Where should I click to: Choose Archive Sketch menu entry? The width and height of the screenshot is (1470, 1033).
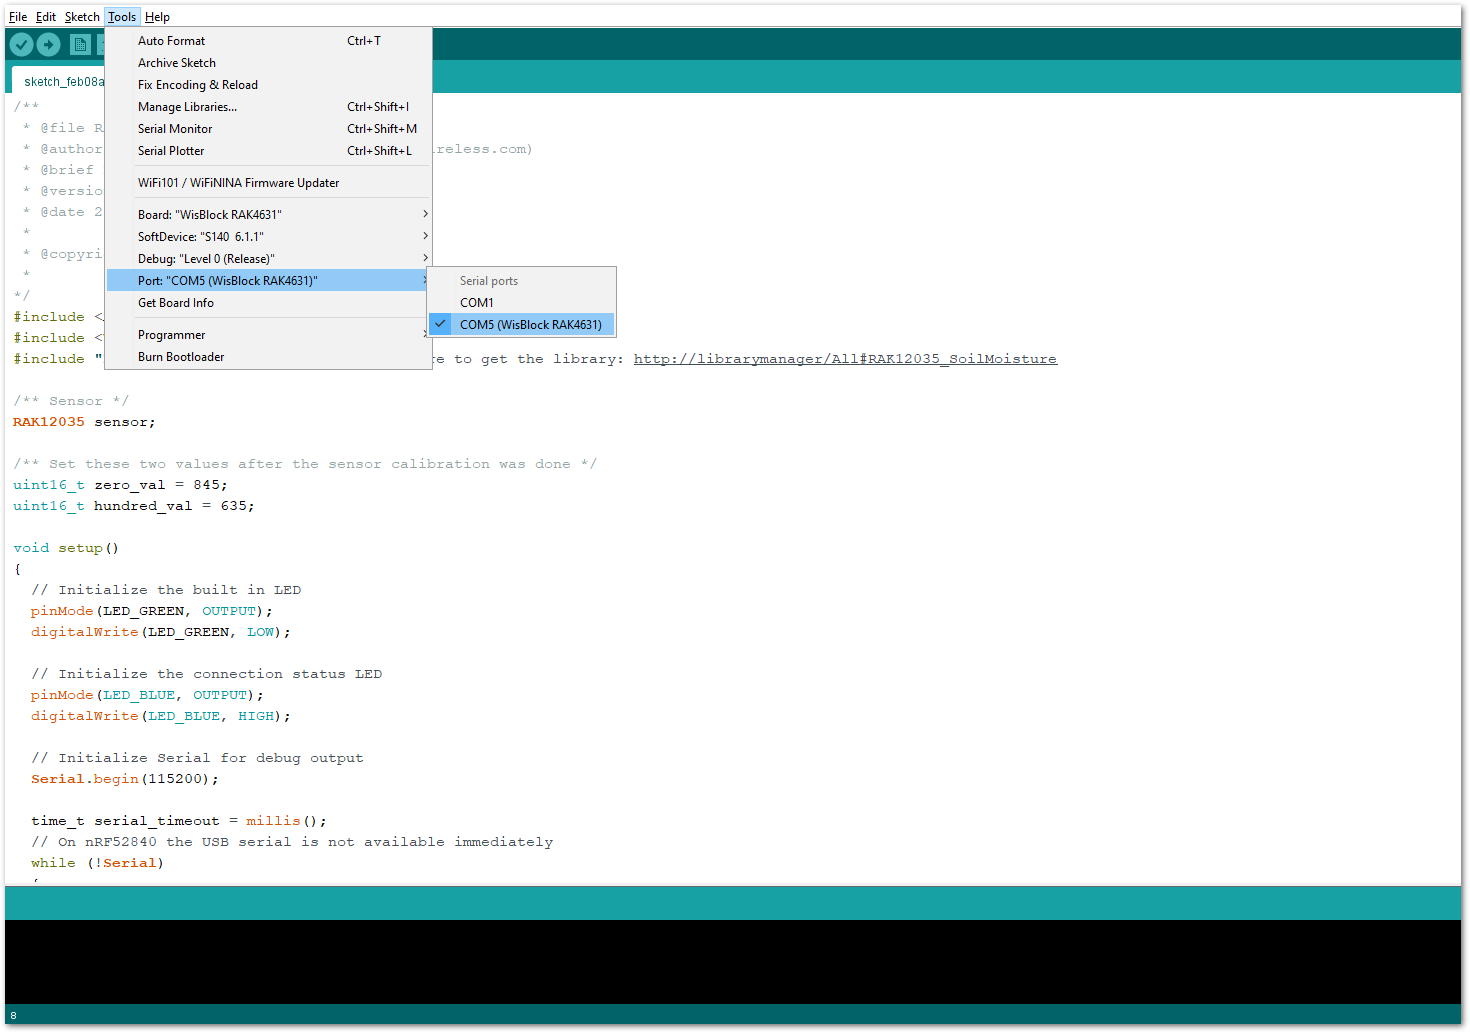tap(269, 63)
